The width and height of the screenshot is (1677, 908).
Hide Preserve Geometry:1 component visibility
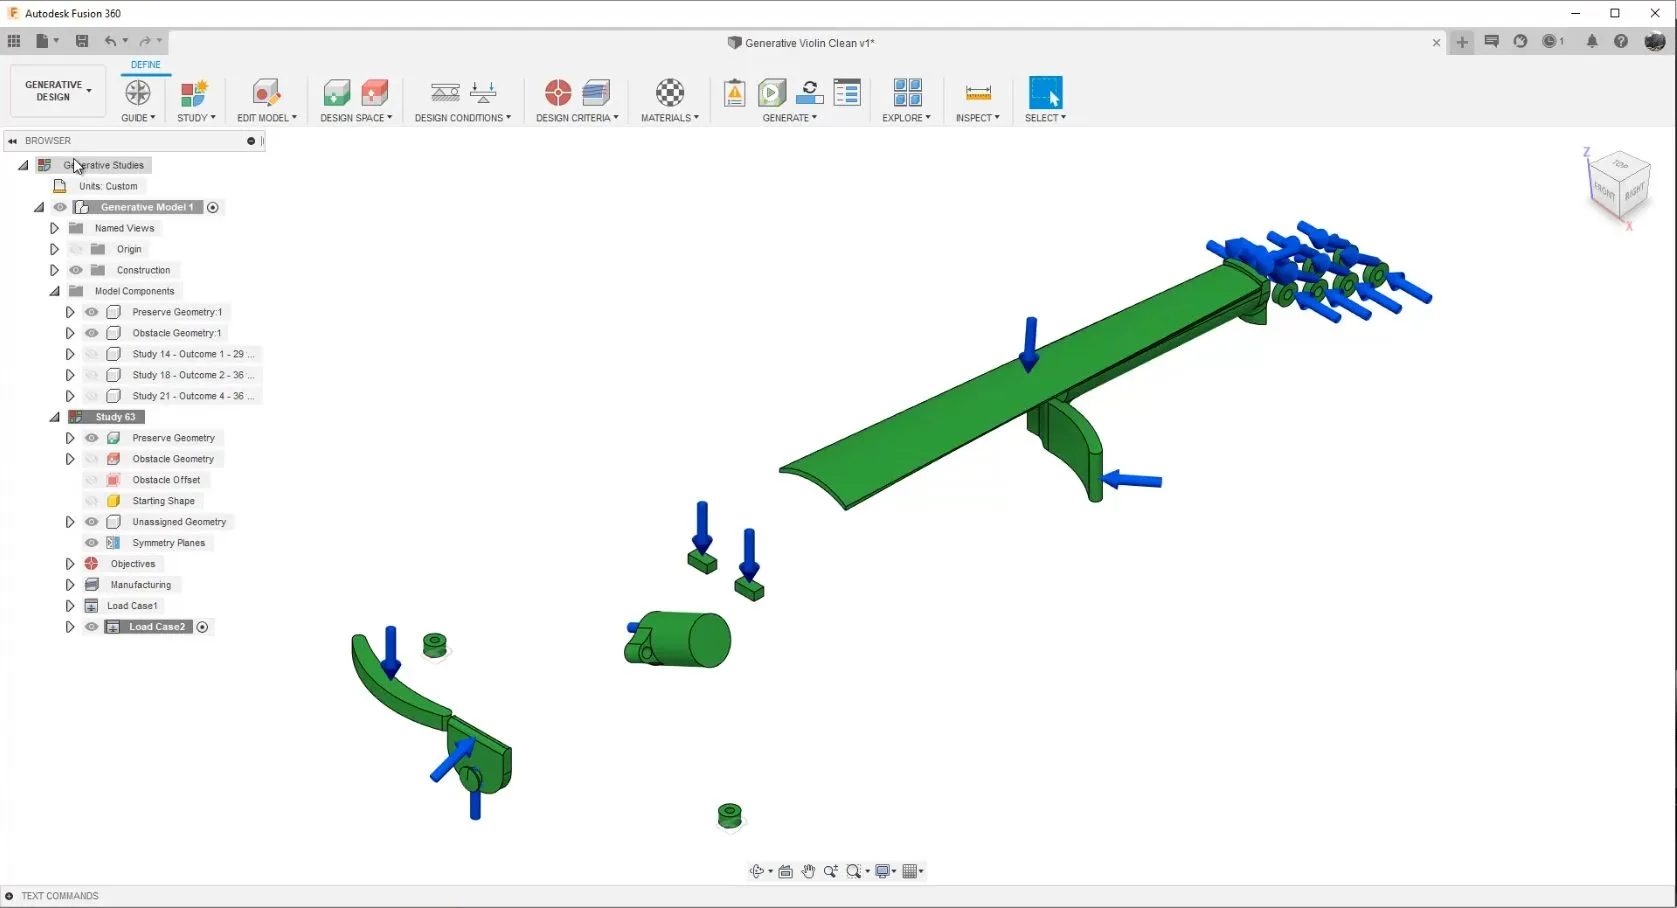coord(92,312)
